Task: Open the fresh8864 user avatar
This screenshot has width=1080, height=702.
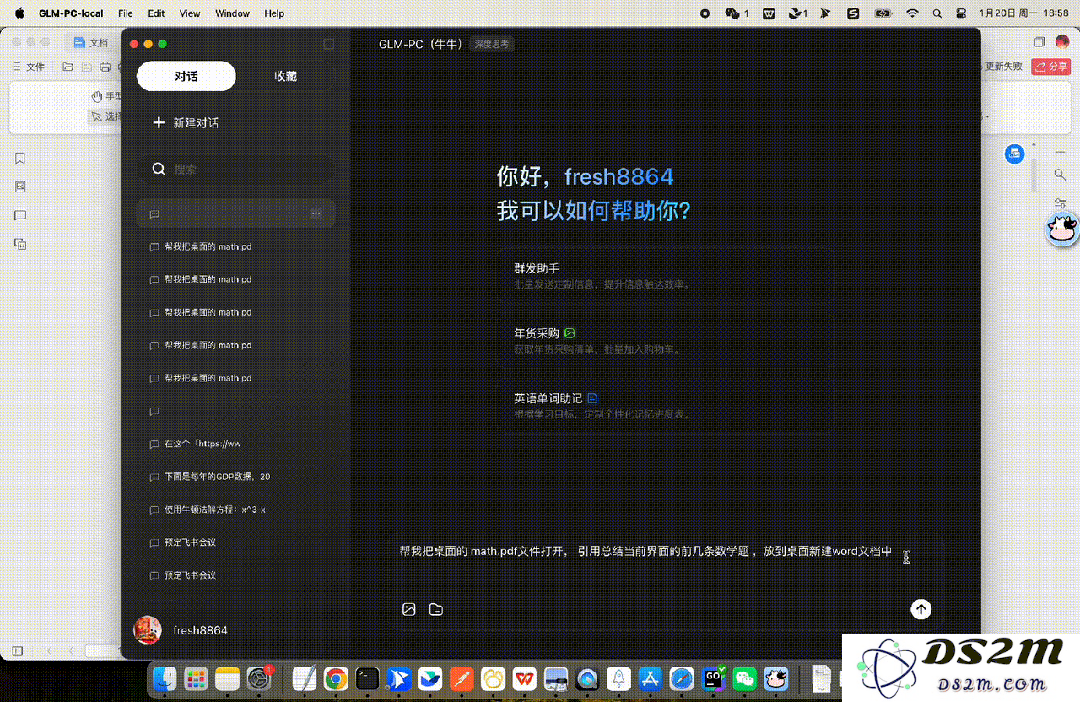Action: pyautogui.click(x=147, y=630)
